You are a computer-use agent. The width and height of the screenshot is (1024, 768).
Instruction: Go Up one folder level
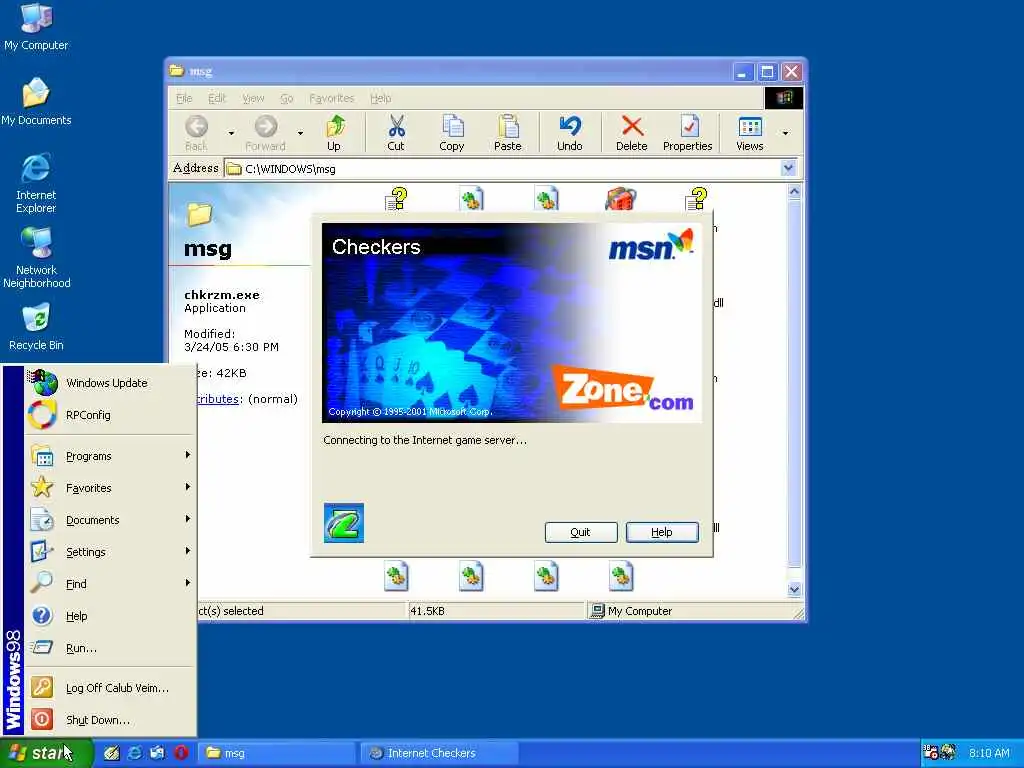pyautogui.click(x=334, y=133)
